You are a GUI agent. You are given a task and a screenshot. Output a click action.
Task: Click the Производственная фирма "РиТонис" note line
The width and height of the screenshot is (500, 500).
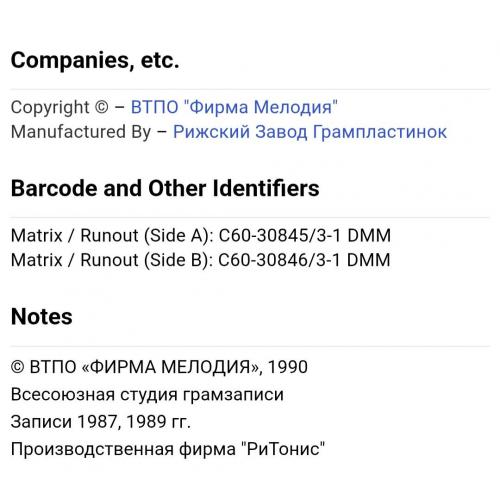(168, 449)
